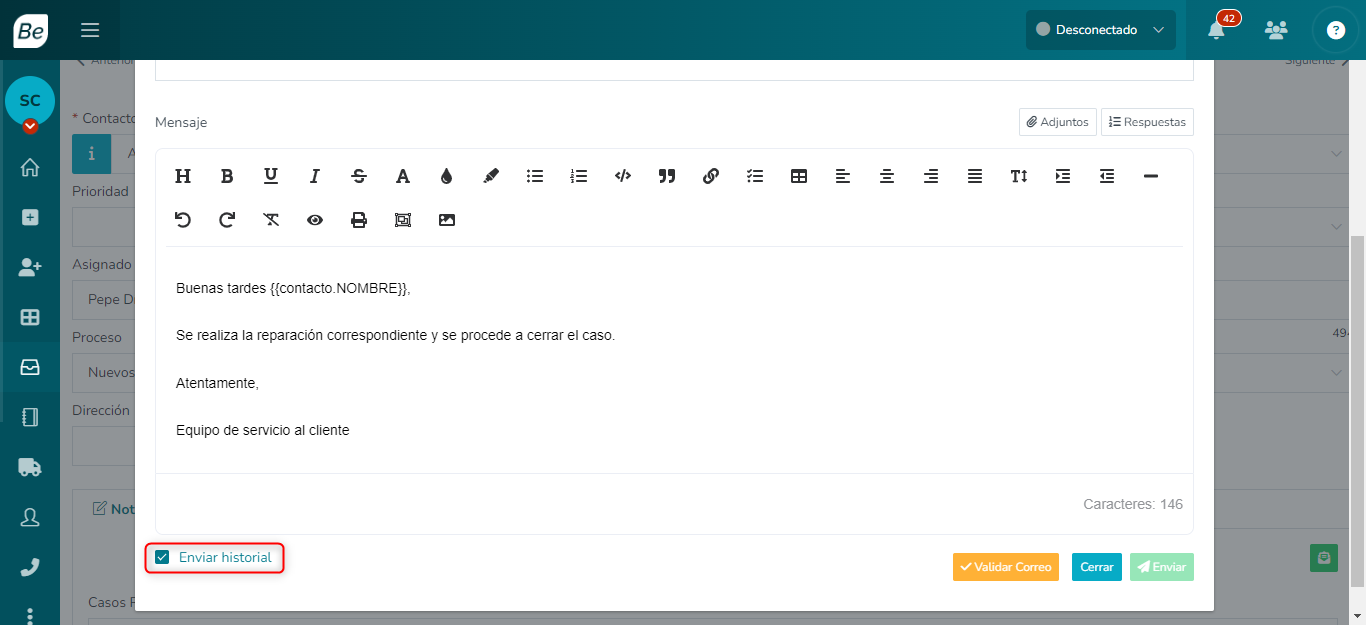
Task: Open the text color picker droplet
Action: click(x=447, y=176)
